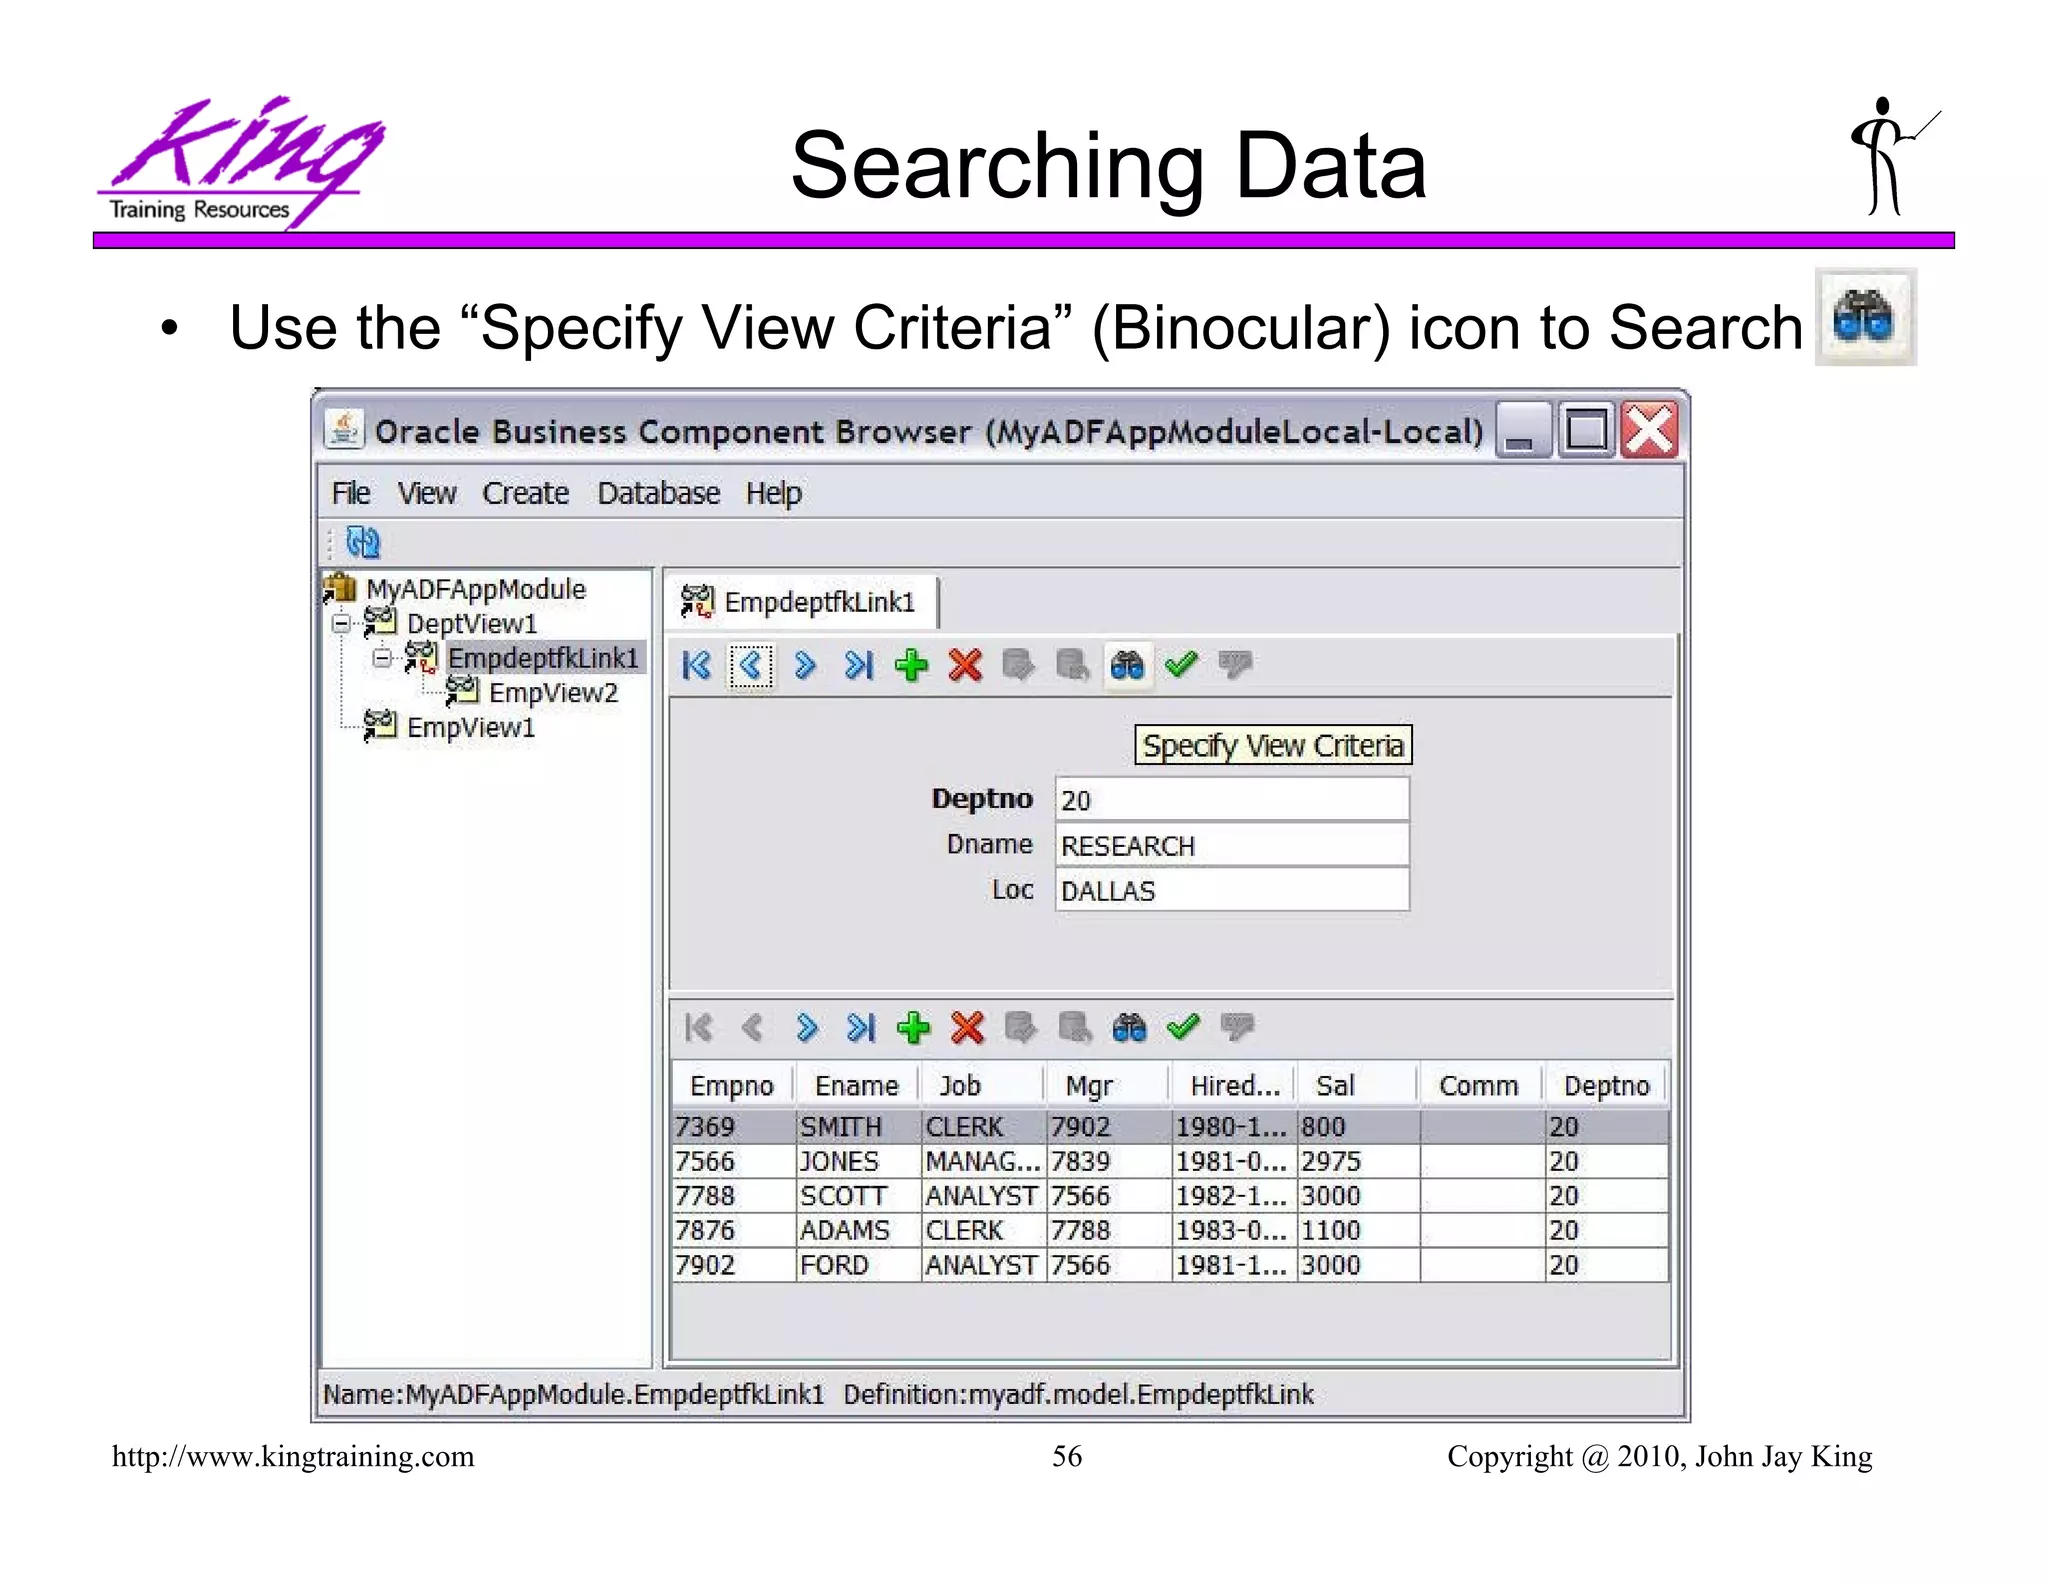The width and height of the screenshot is (2048, 1582).
Task: Click salary cell 2975
Action: click(x=1358, y=1162)
